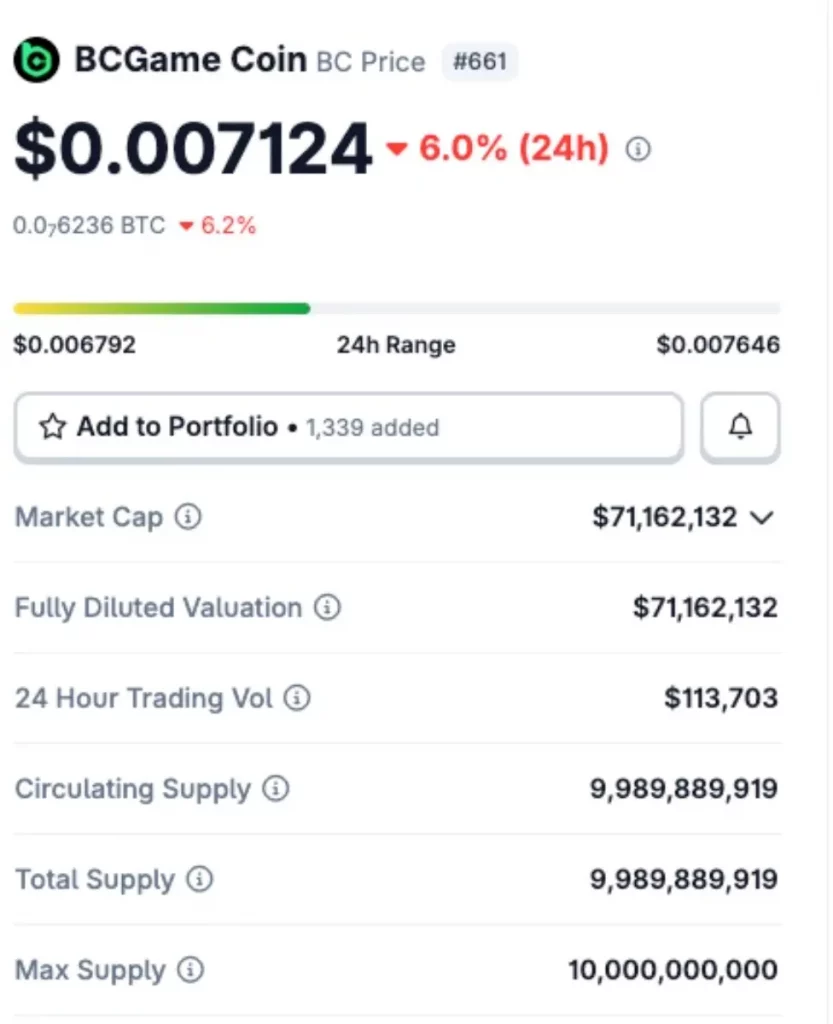Click the 24h low value $0.006792
Screen dimensions: 833x1024
click(74, 344)
